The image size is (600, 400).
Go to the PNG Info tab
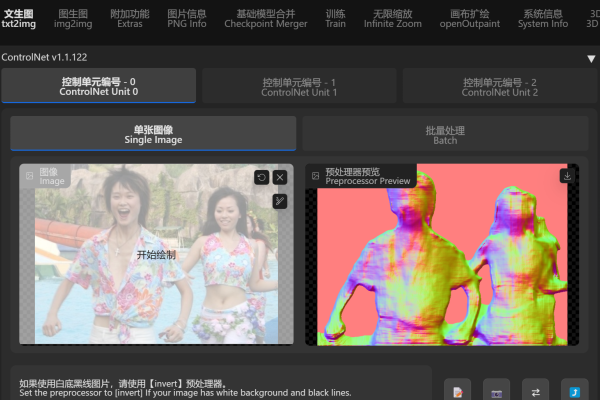coord(187,19)
